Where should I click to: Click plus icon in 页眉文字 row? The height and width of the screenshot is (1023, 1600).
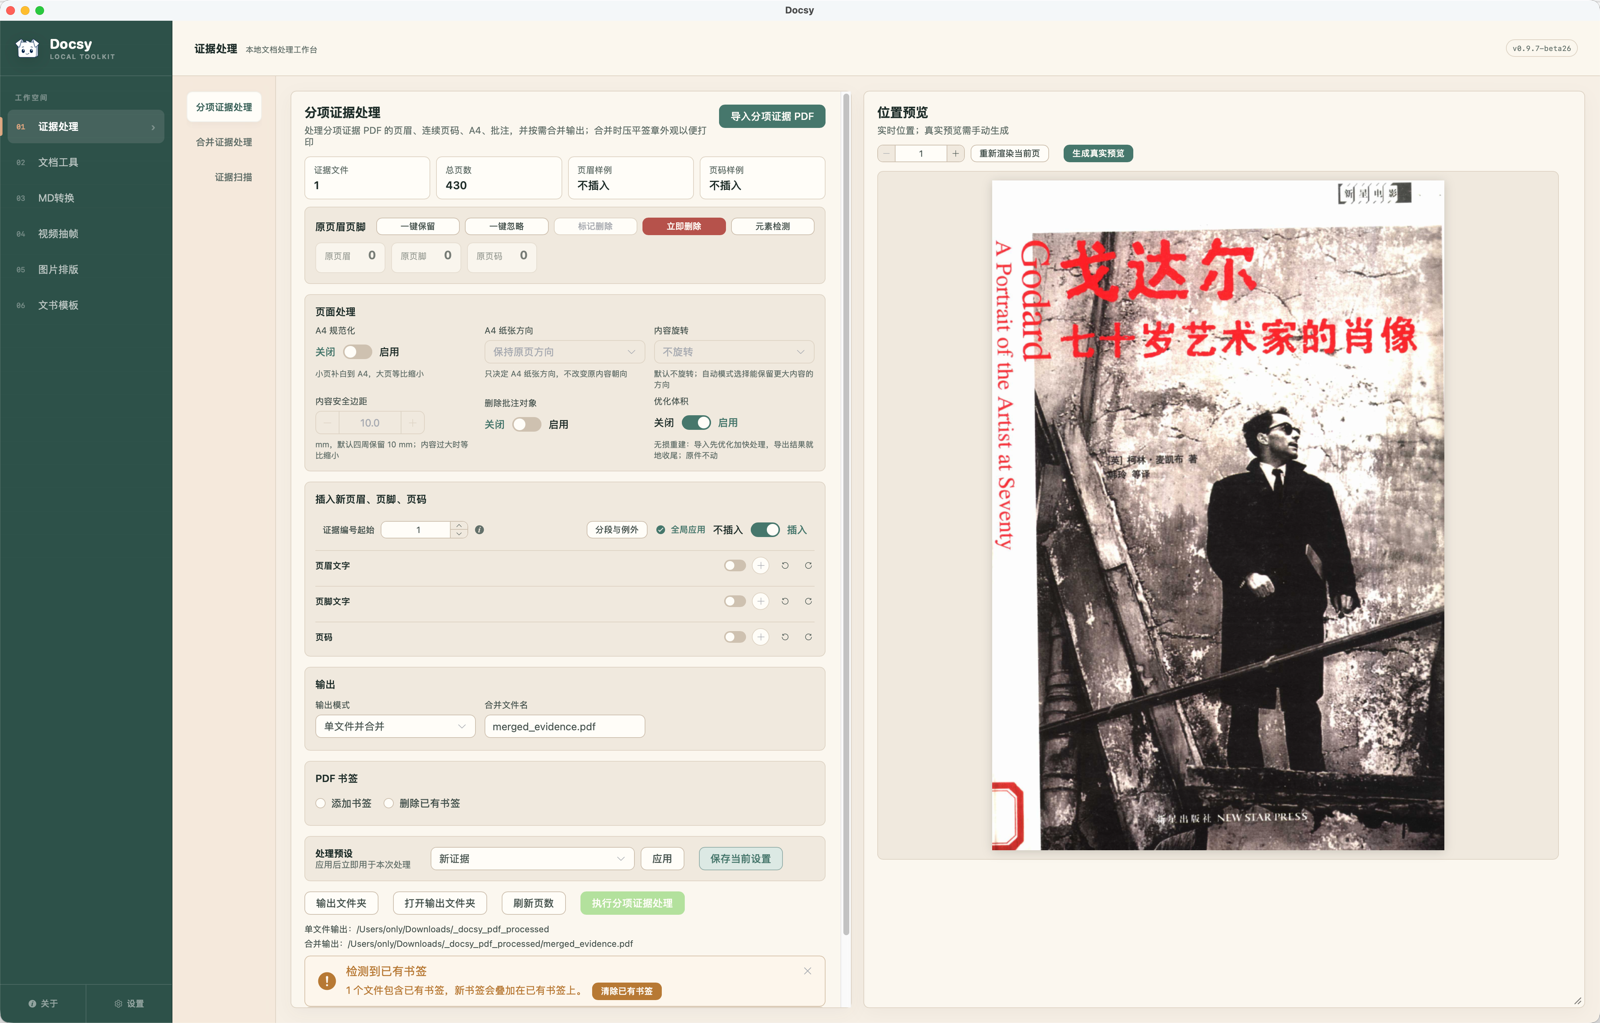761,566
